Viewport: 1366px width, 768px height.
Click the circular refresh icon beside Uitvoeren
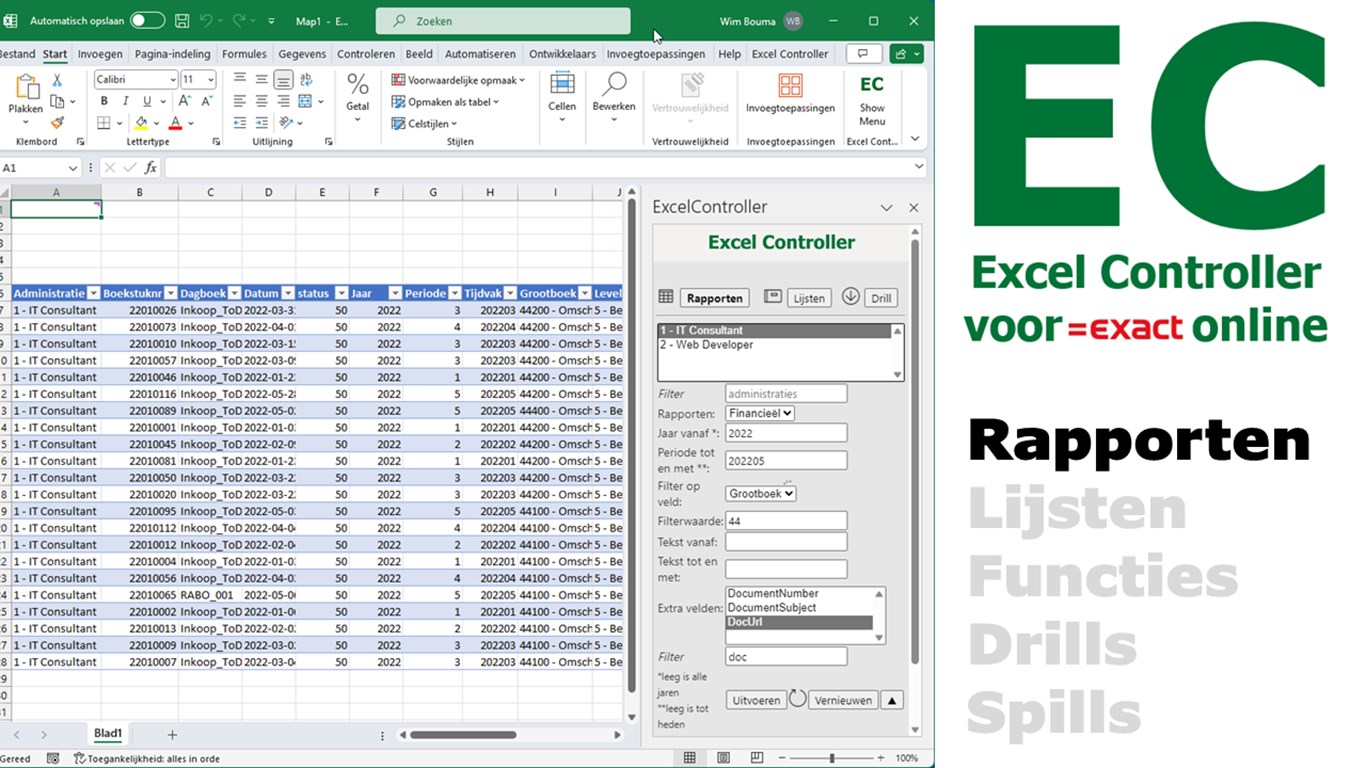(797, 698)
